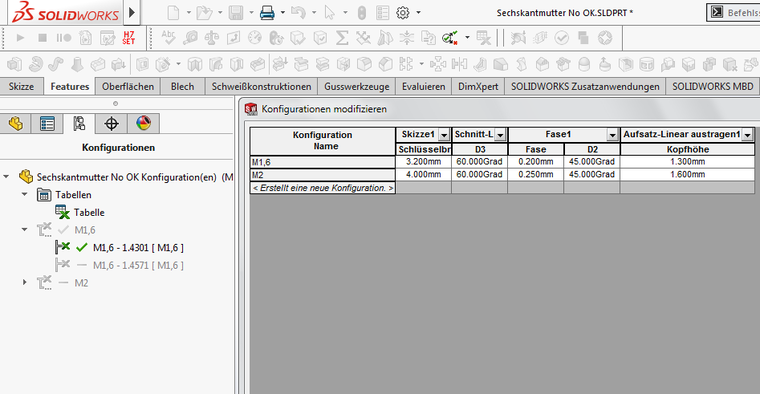Click the Print icon

(267, 13)
